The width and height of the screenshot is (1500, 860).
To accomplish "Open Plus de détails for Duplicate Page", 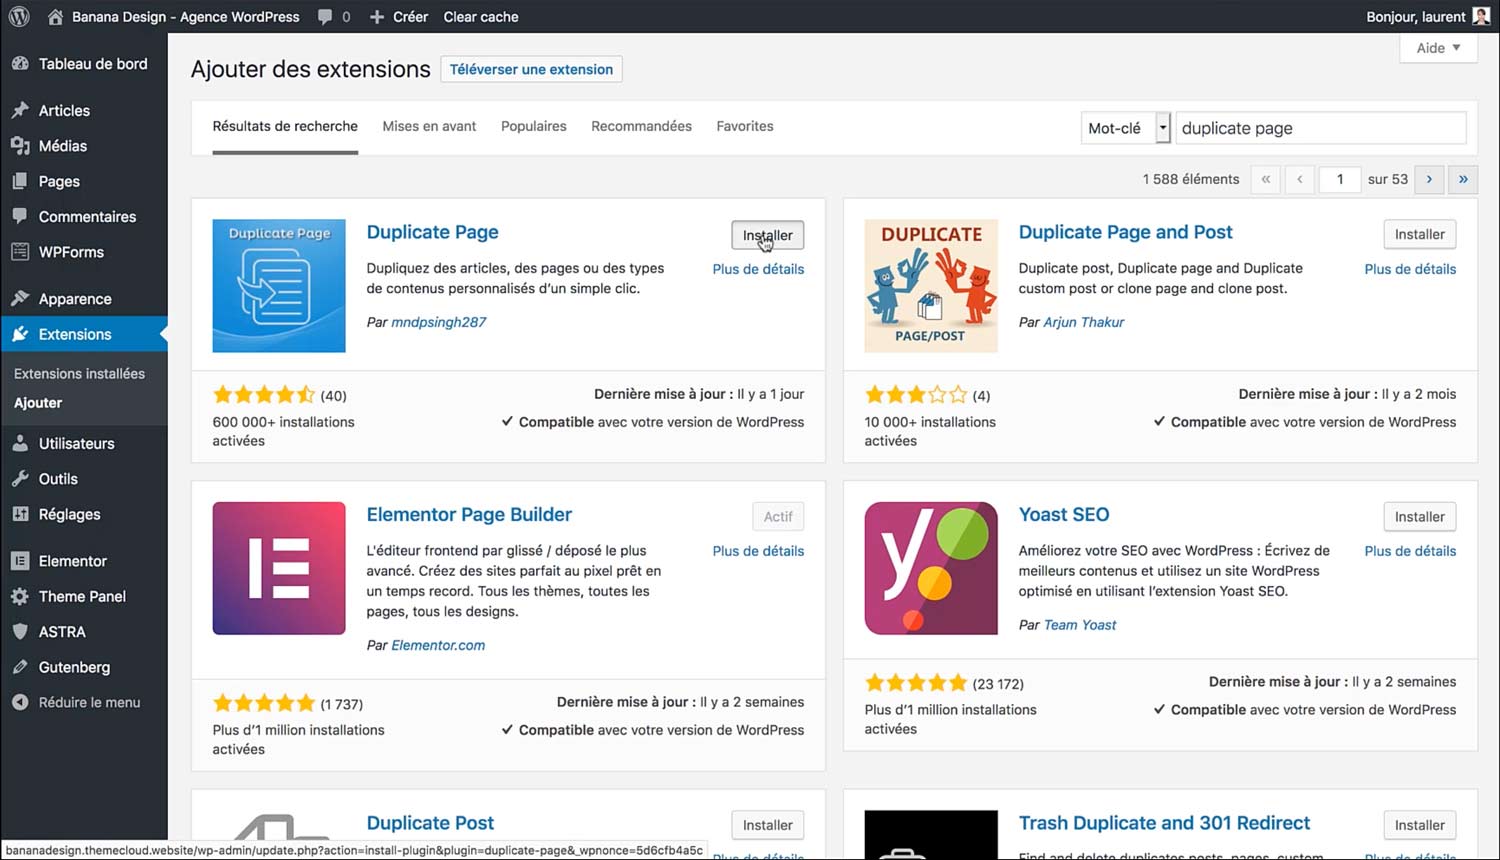I will point(758,269).
